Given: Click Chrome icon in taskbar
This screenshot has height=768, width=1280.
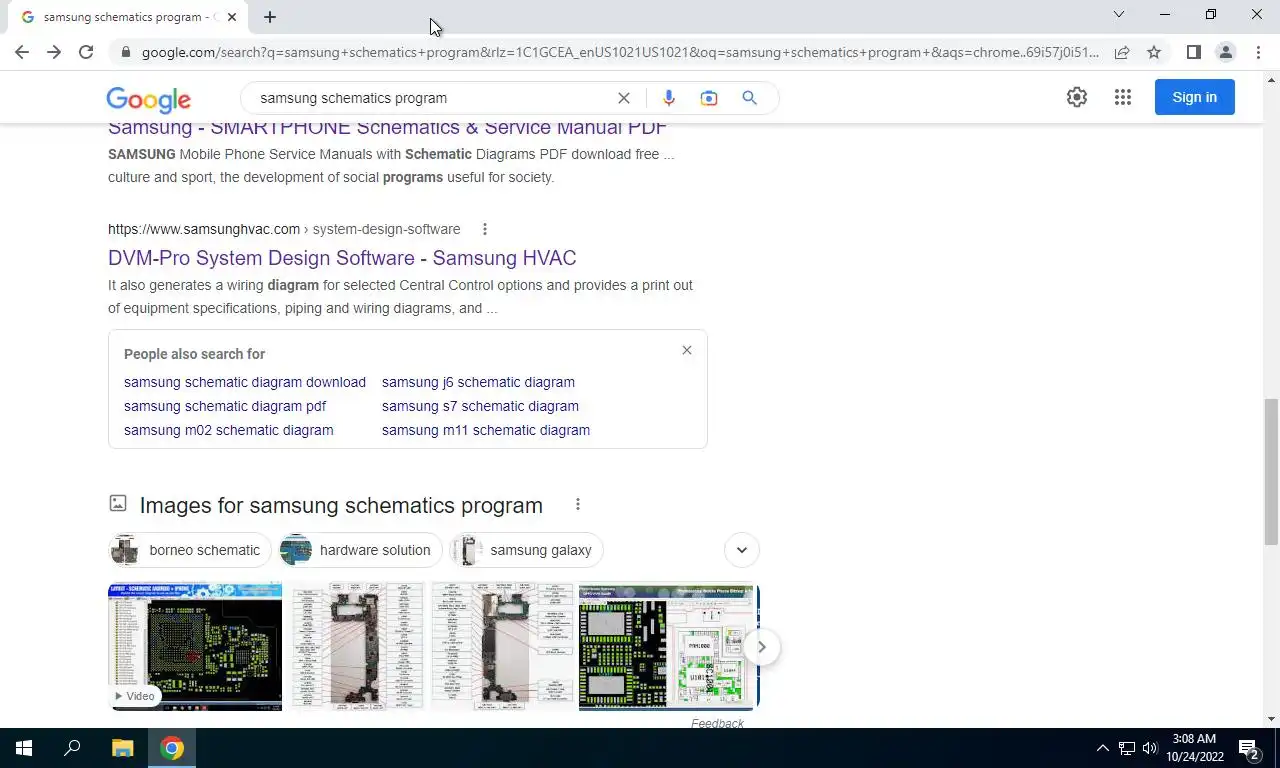Looking at the screenshot, I should pos(172,748).
